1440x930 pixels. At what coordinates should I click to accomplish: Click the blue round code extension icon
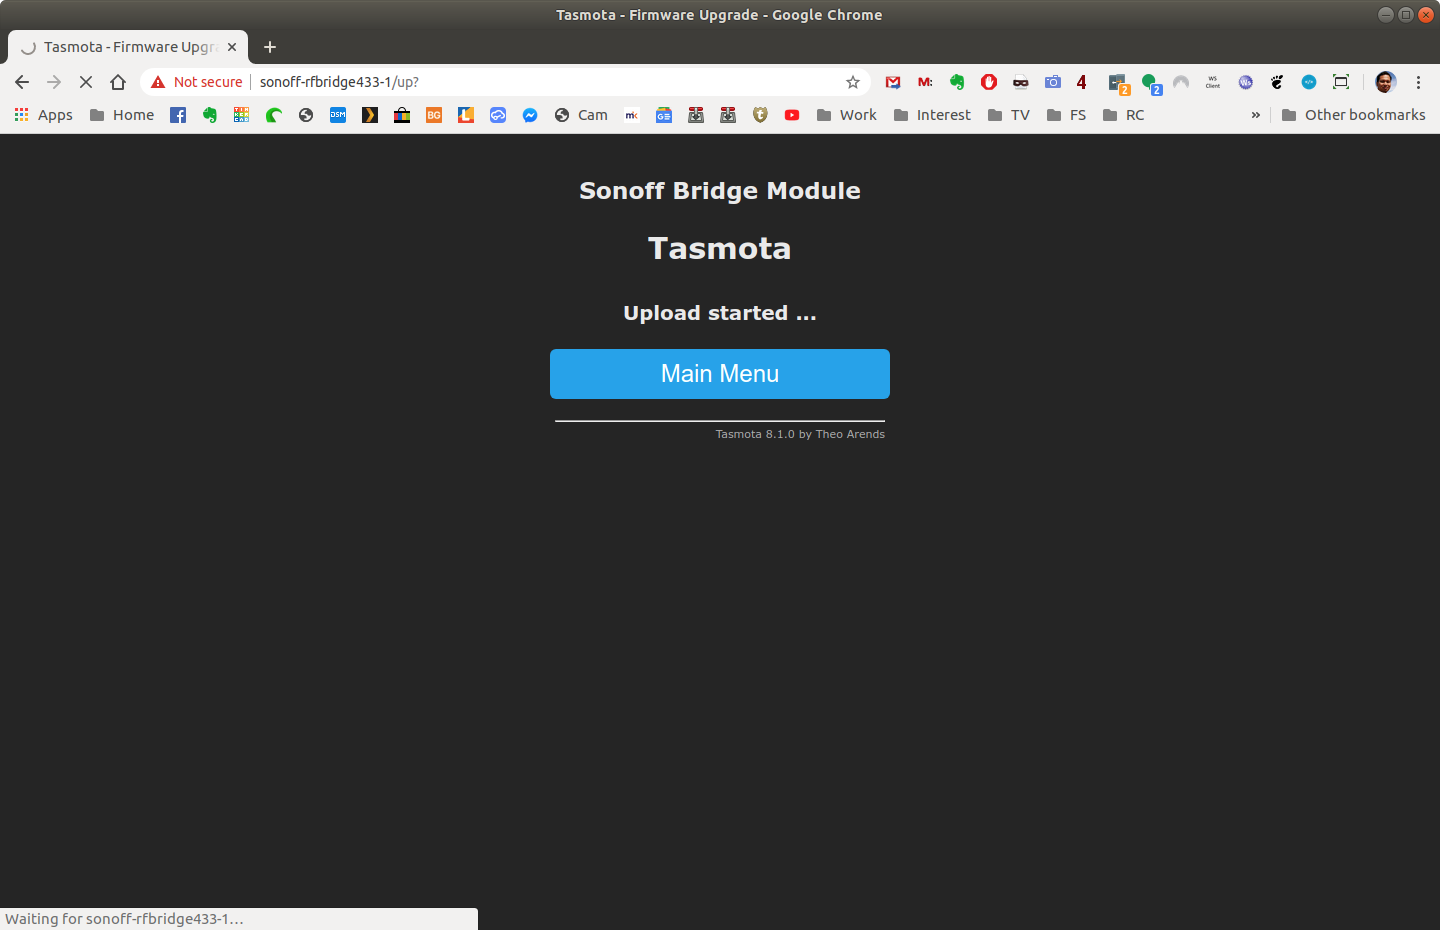click(1309, 82)
